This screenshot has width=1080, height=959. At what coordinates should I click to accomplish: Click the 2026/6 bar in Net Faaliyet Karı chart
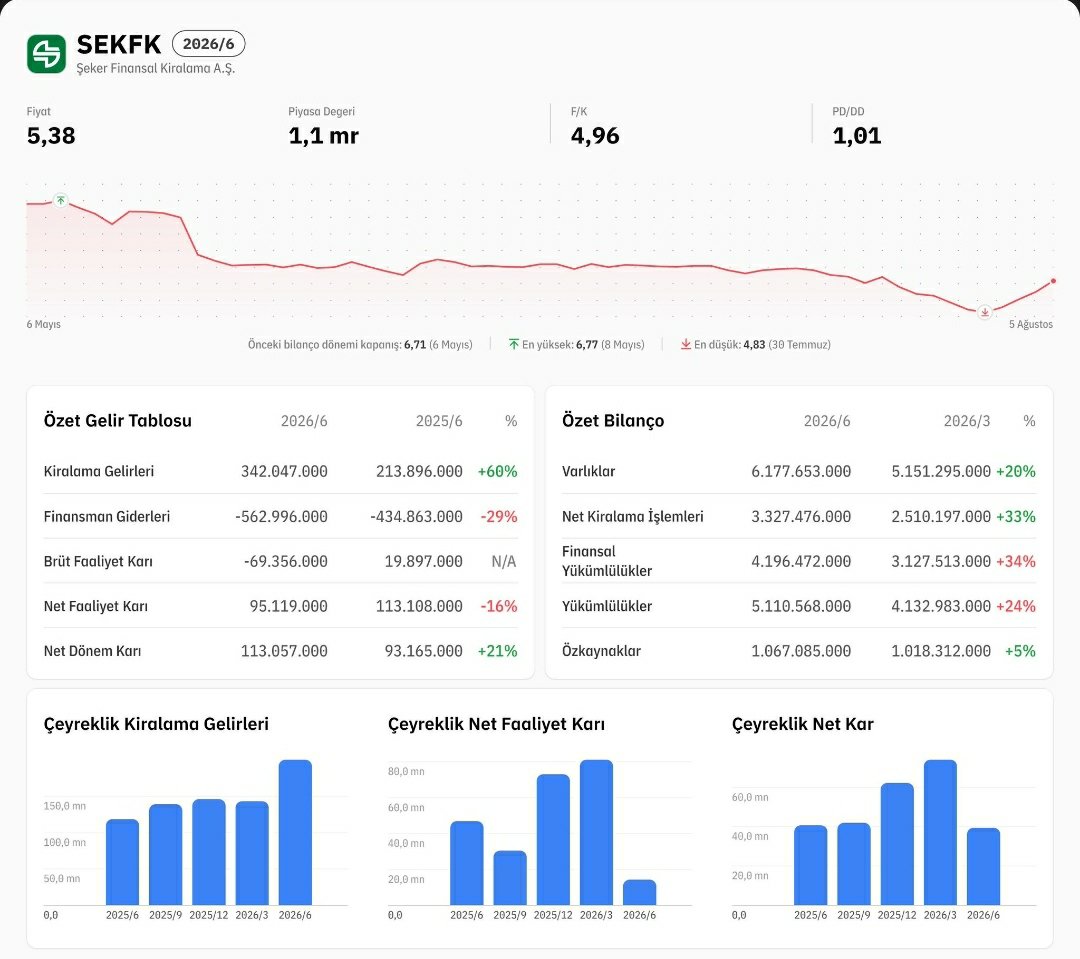[x=639, y=892]
